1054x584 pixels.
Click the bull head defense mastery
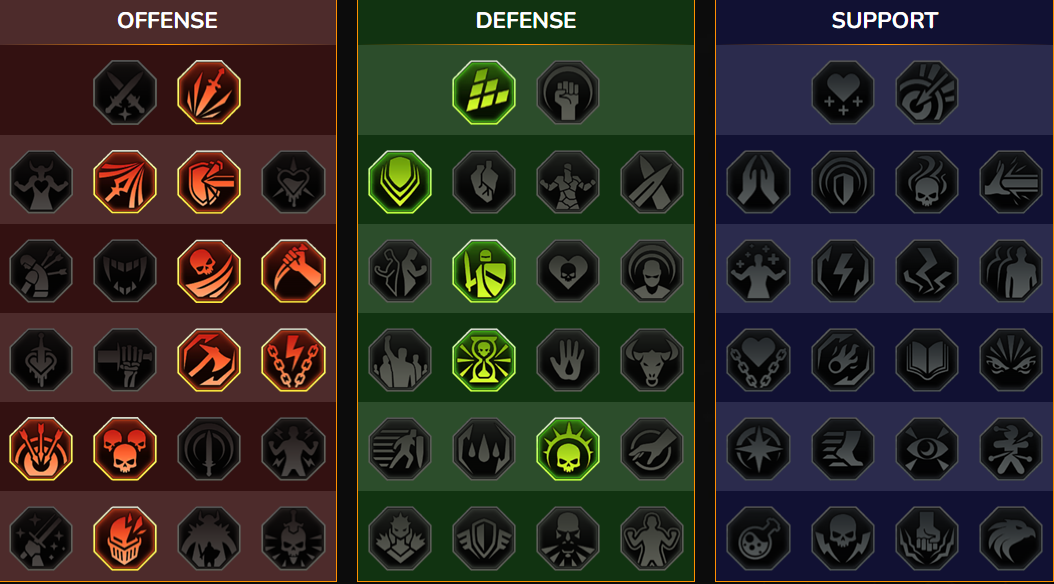(652, 360)
